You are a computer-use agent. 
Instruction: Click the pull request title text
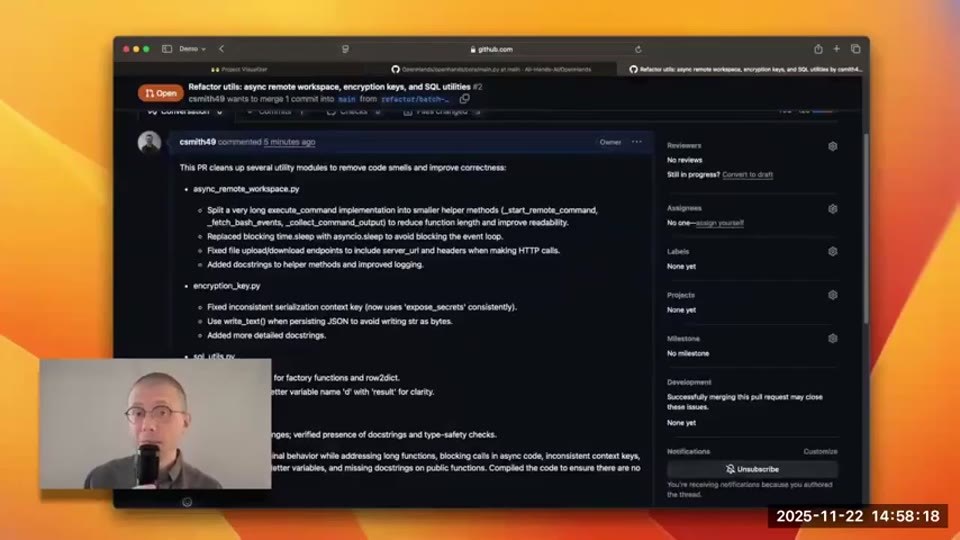pyautogui.click(x=329, y=87)
